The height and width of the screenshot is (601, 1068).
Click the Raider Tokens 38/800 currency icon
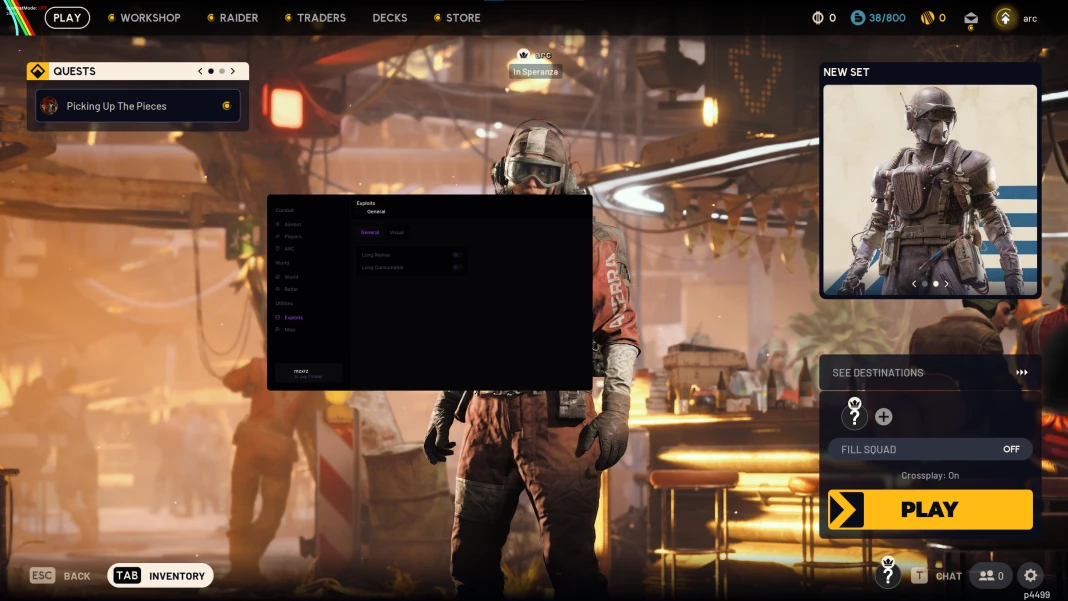pyautogui.click(x=858, y=18)
